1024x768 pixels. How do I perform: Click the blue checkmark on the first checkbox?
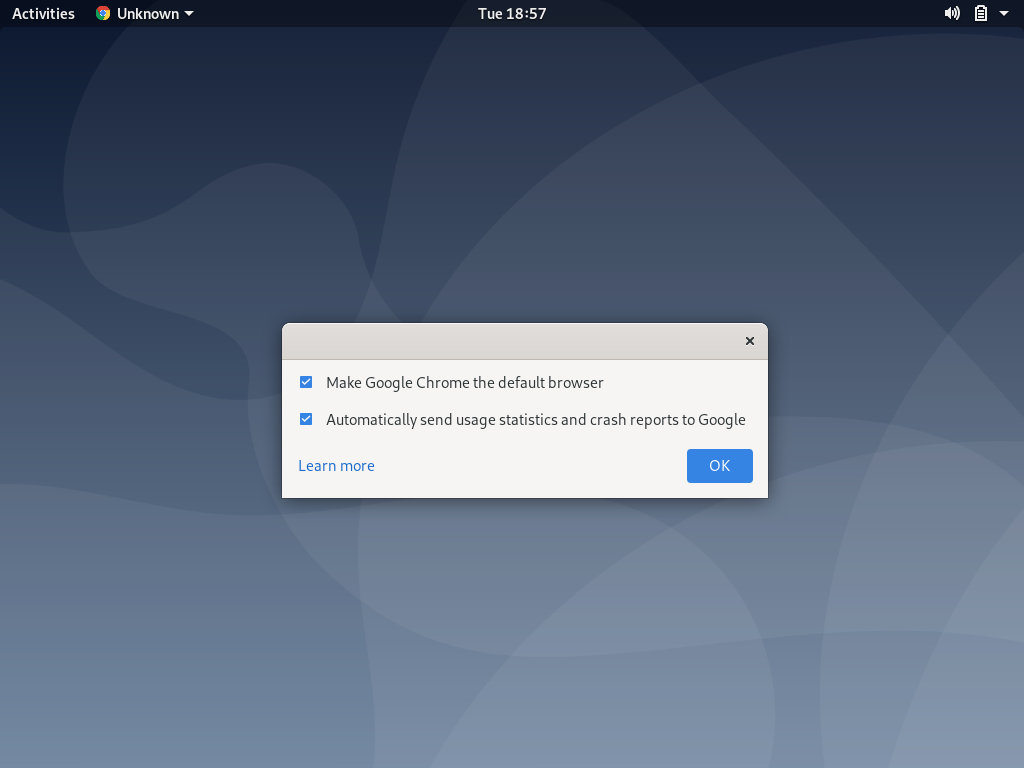pos(305,382)
